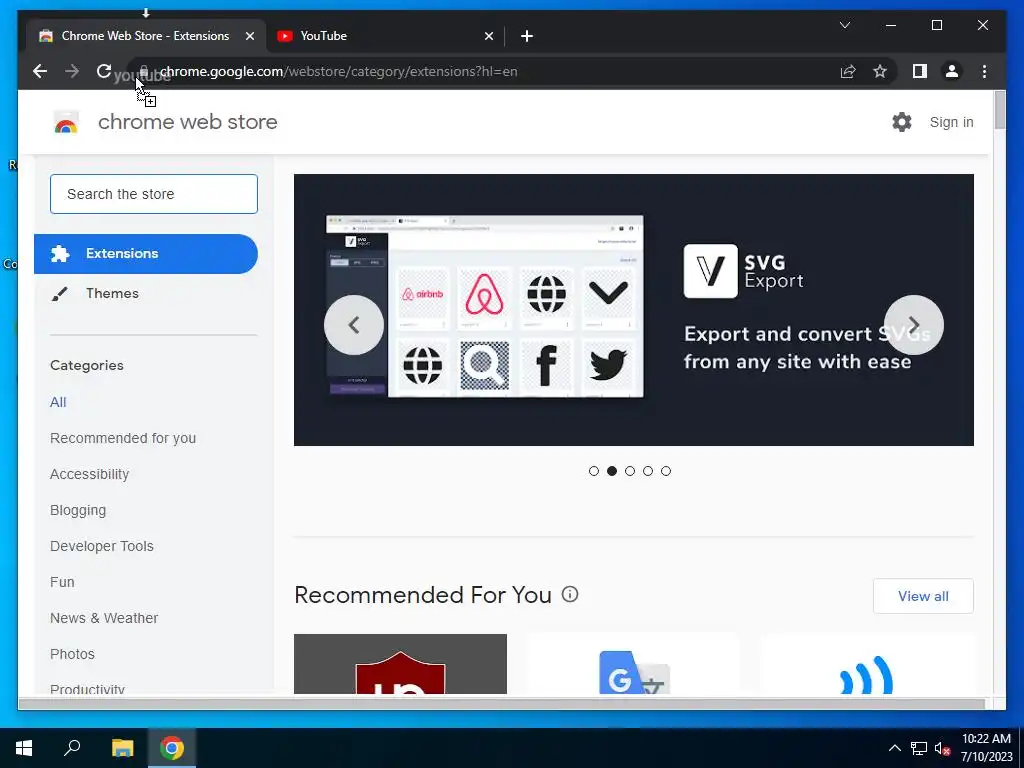Choose the Recommended for you category
The image size is (1024, 768).
123,438
